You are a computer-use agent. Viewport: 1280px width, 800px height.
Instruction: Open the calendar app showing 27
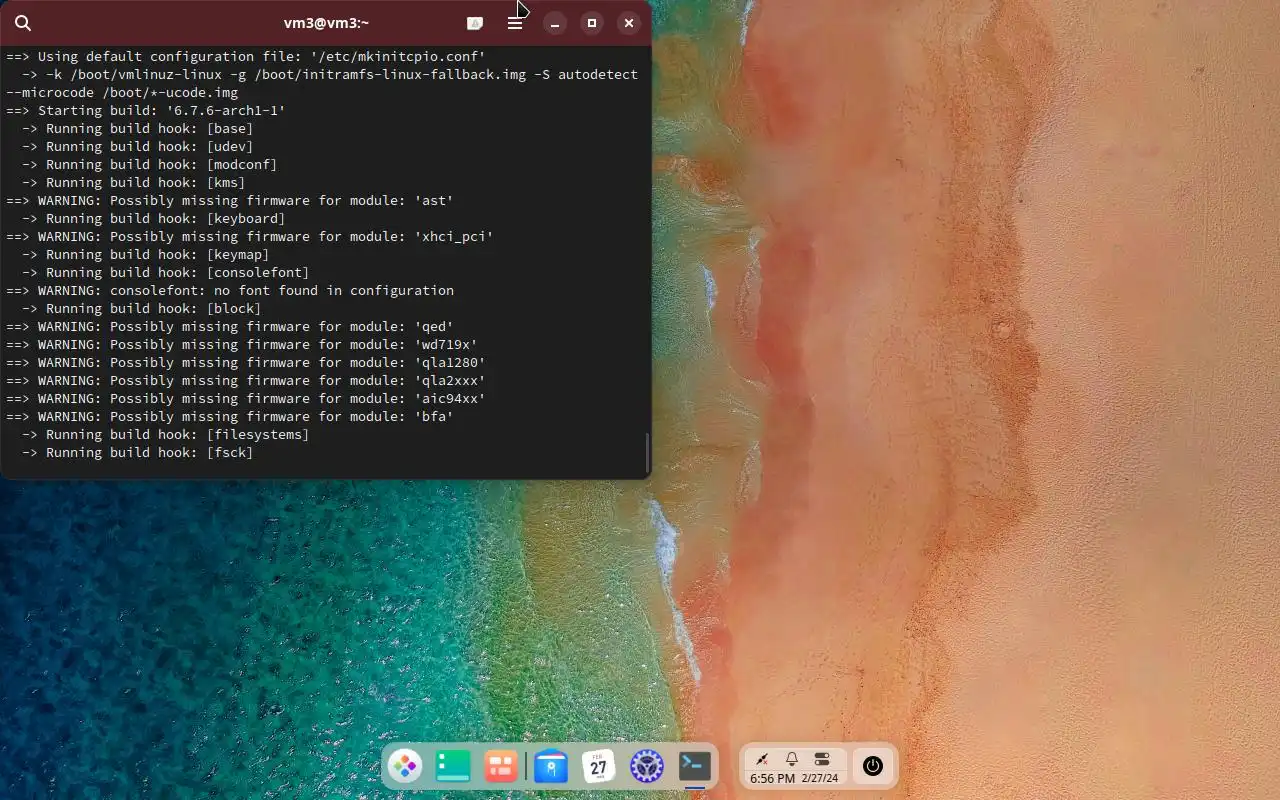click(x=599, y=767)
